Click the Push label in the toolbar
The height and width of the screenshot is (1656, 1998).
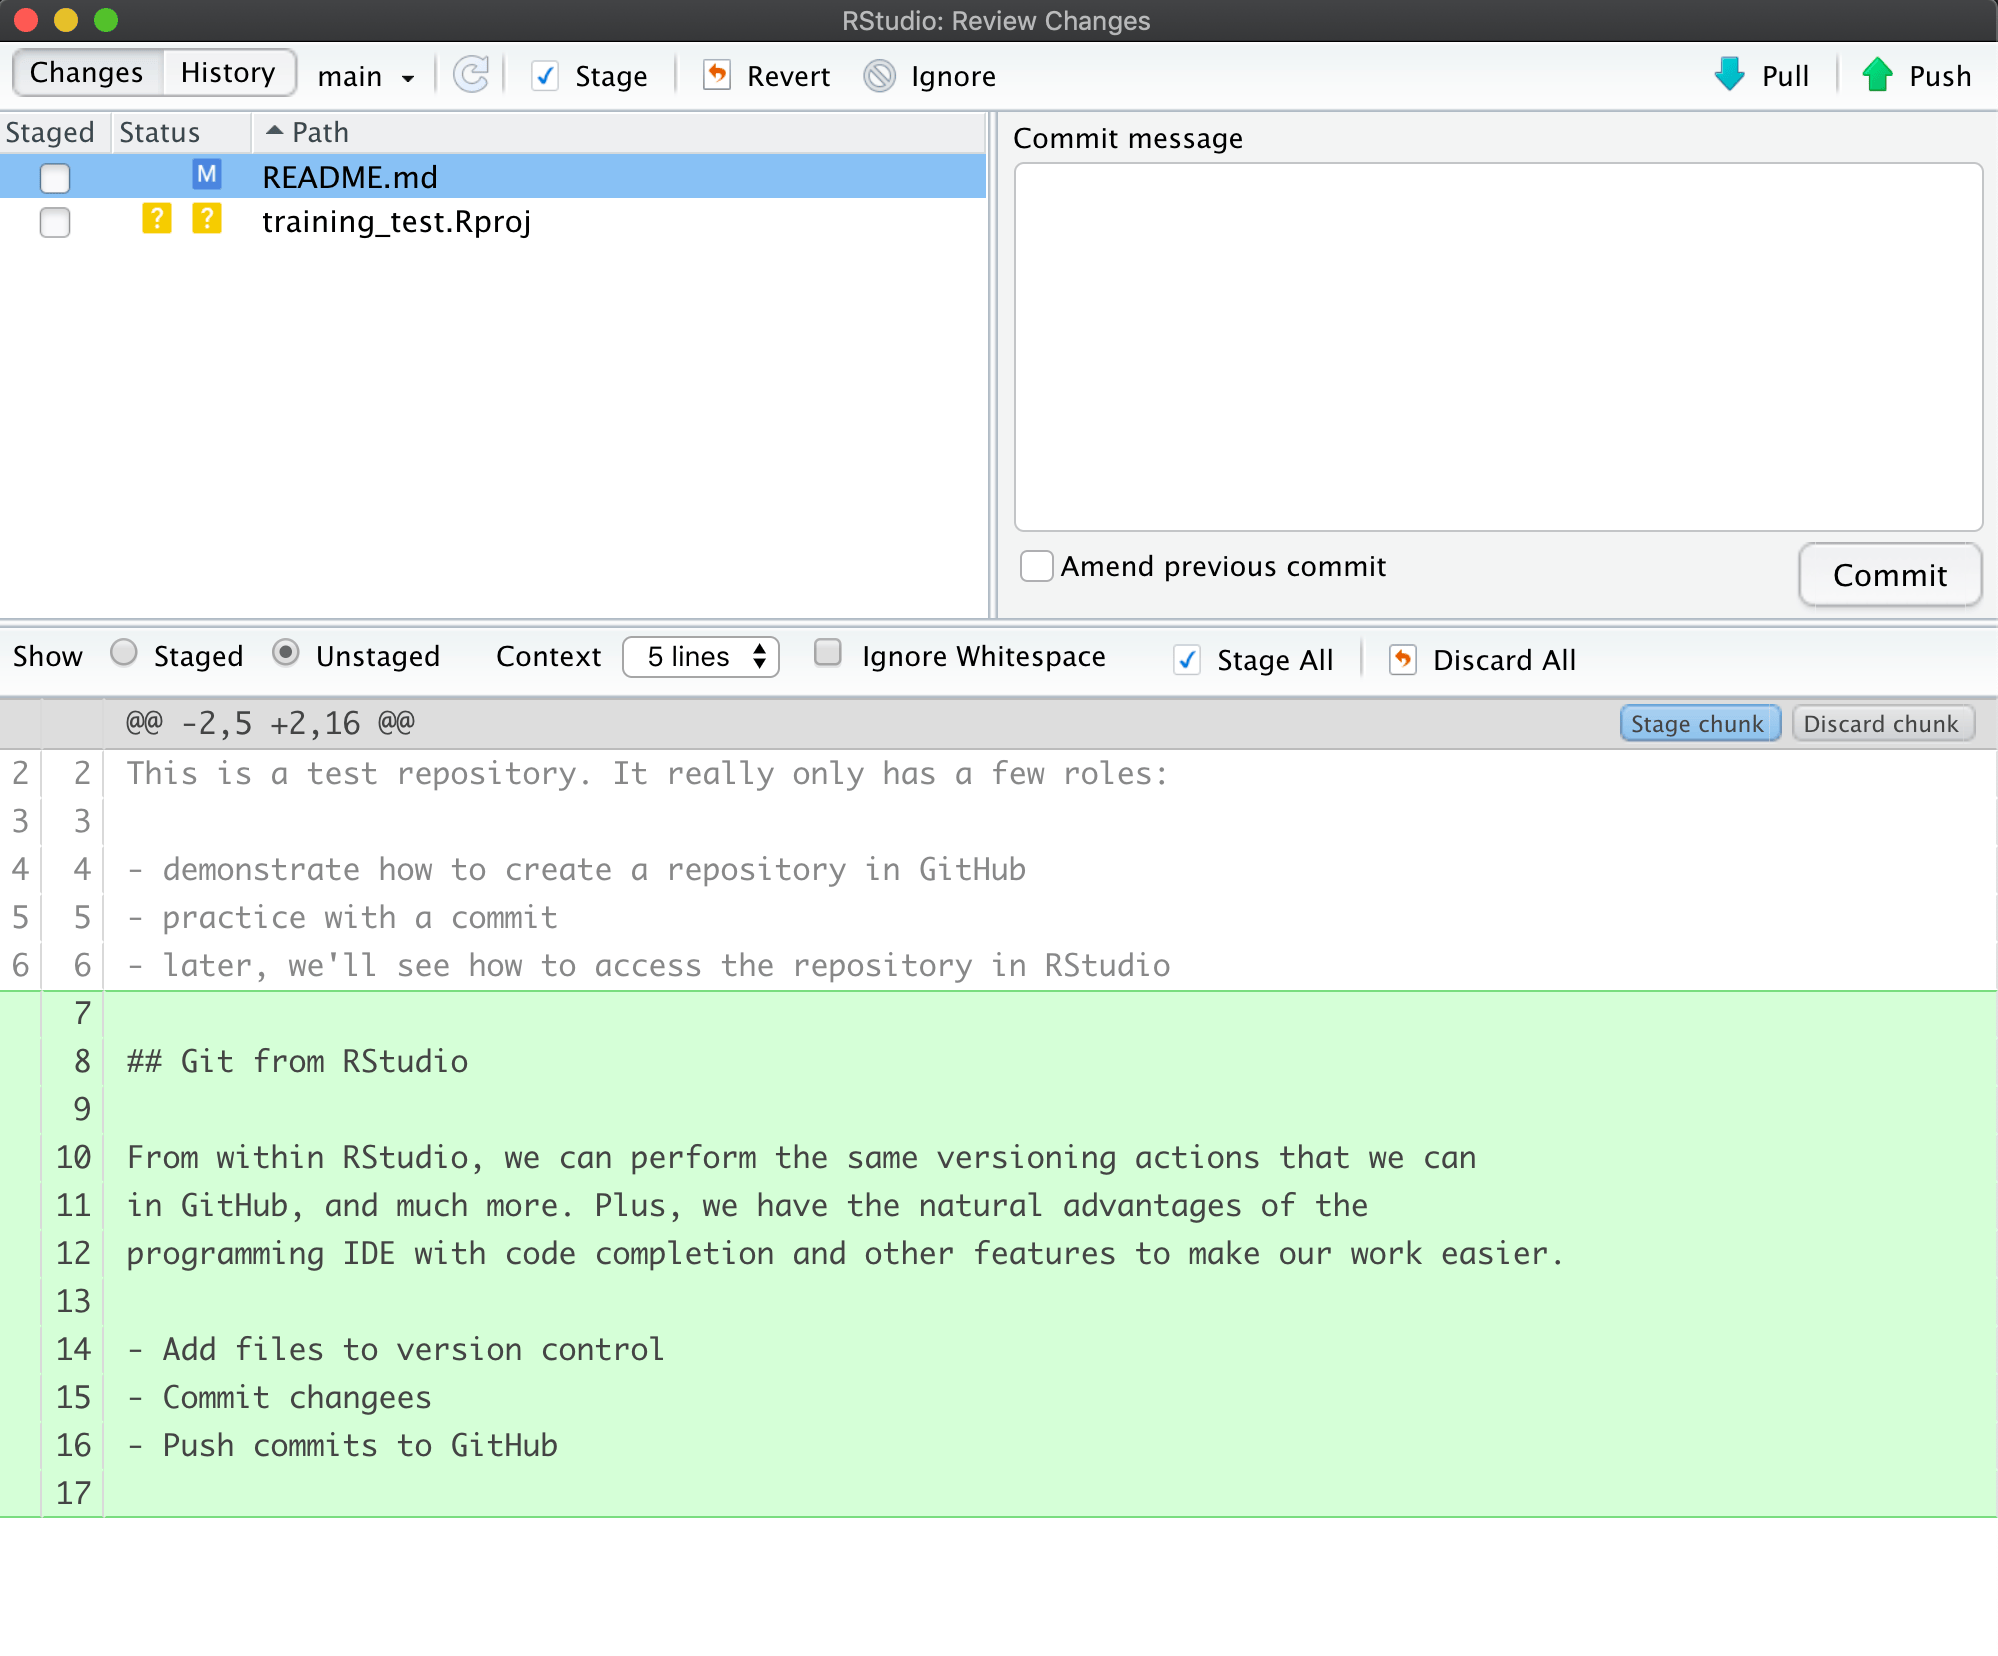1940,76
